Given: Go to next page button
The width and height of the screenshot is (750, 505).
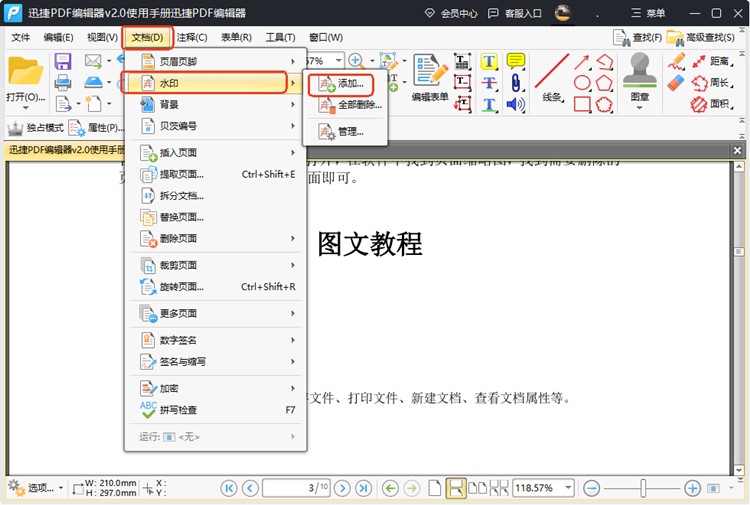Looking at the screenshot, I should click(342, 488).
